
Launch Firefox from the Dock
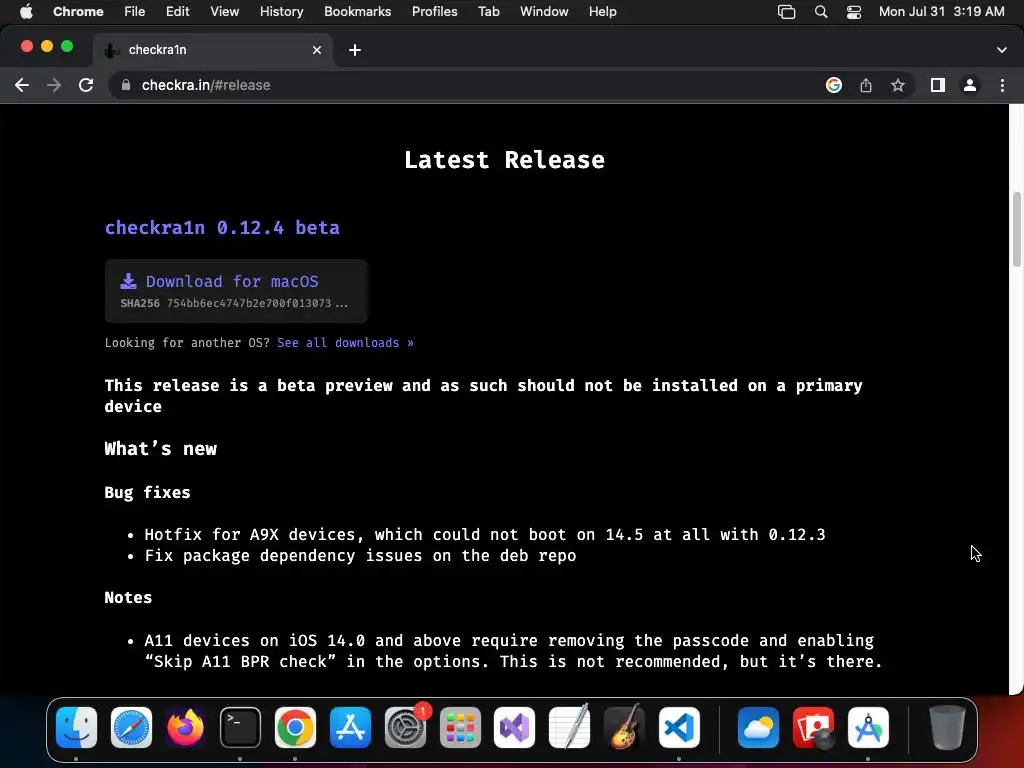[x=185, y=728]
